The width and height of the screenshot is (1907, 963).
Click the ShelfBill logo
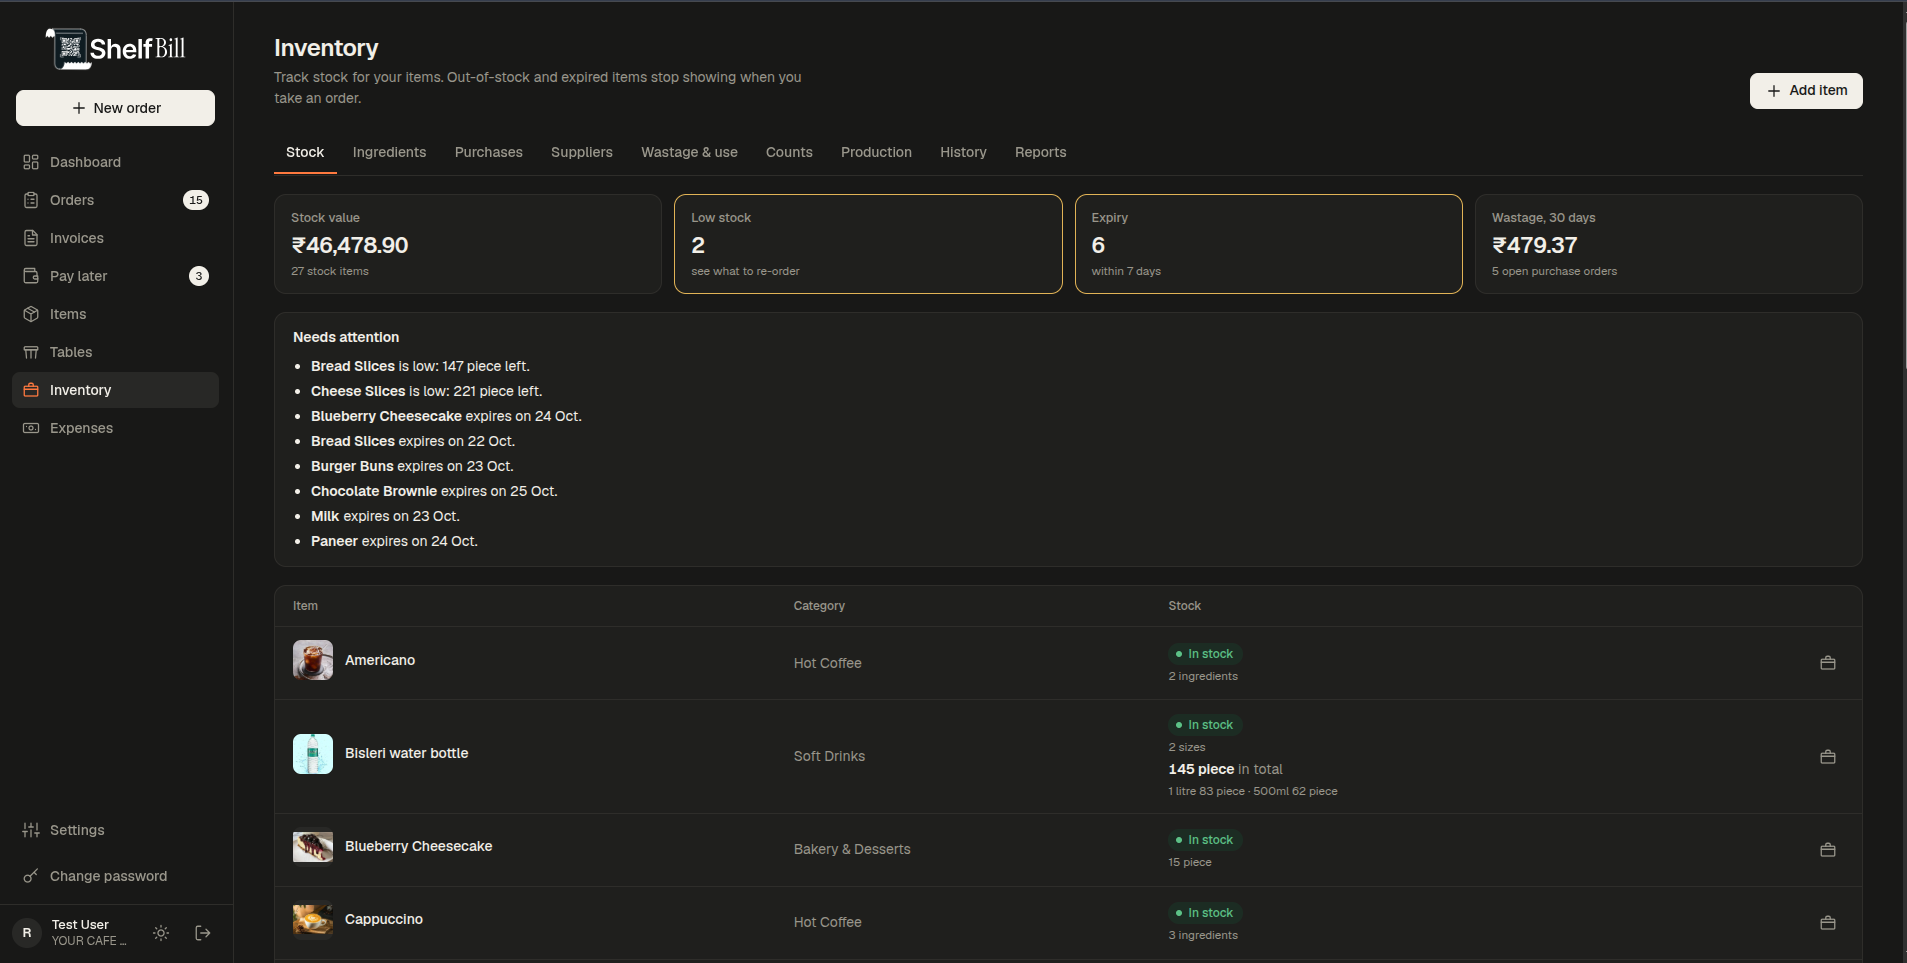click(116, 48)
